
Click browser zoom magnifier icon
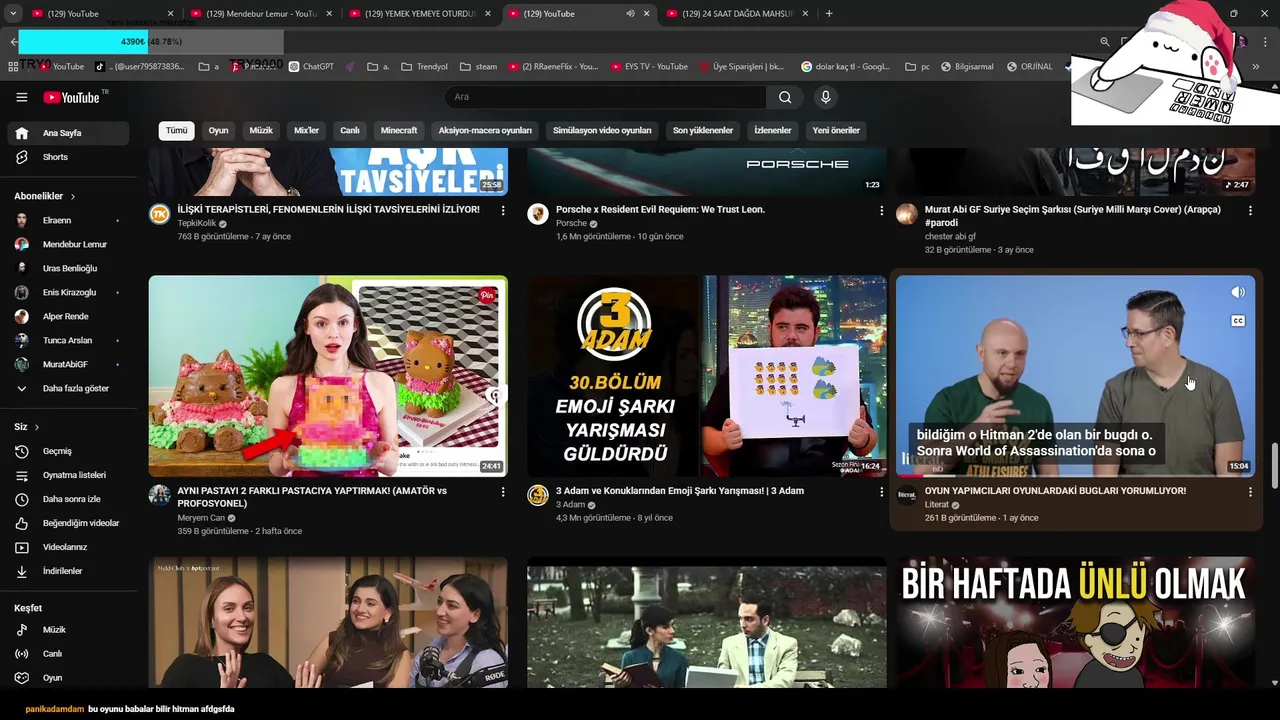(x=1105, y=41)
